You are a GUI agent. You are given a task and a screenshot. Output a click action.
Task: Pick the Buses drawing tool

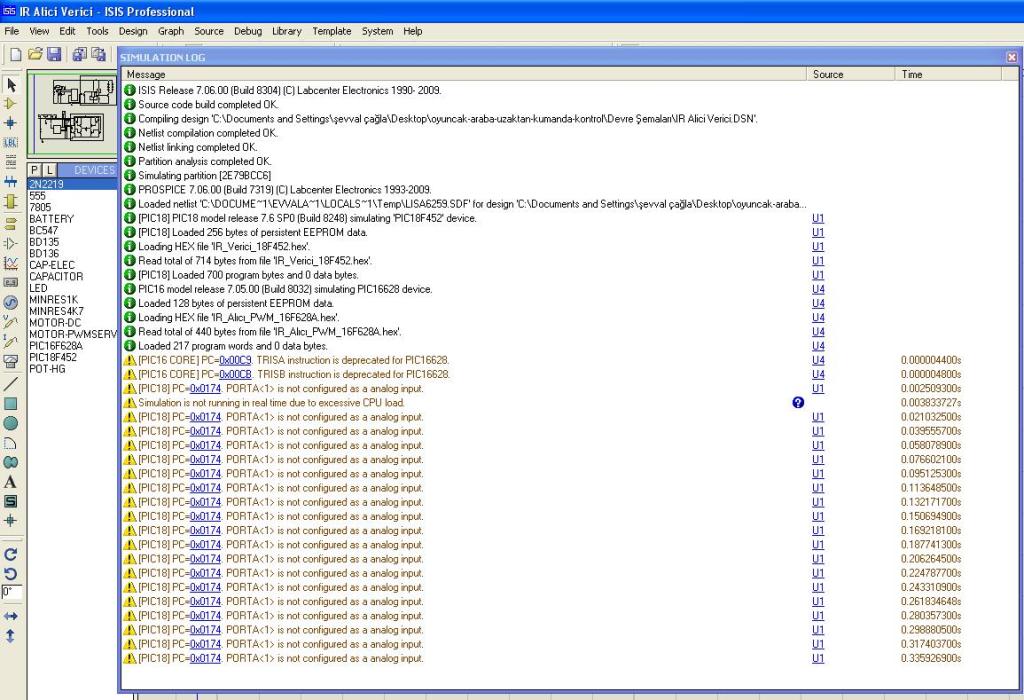(10, 181)
